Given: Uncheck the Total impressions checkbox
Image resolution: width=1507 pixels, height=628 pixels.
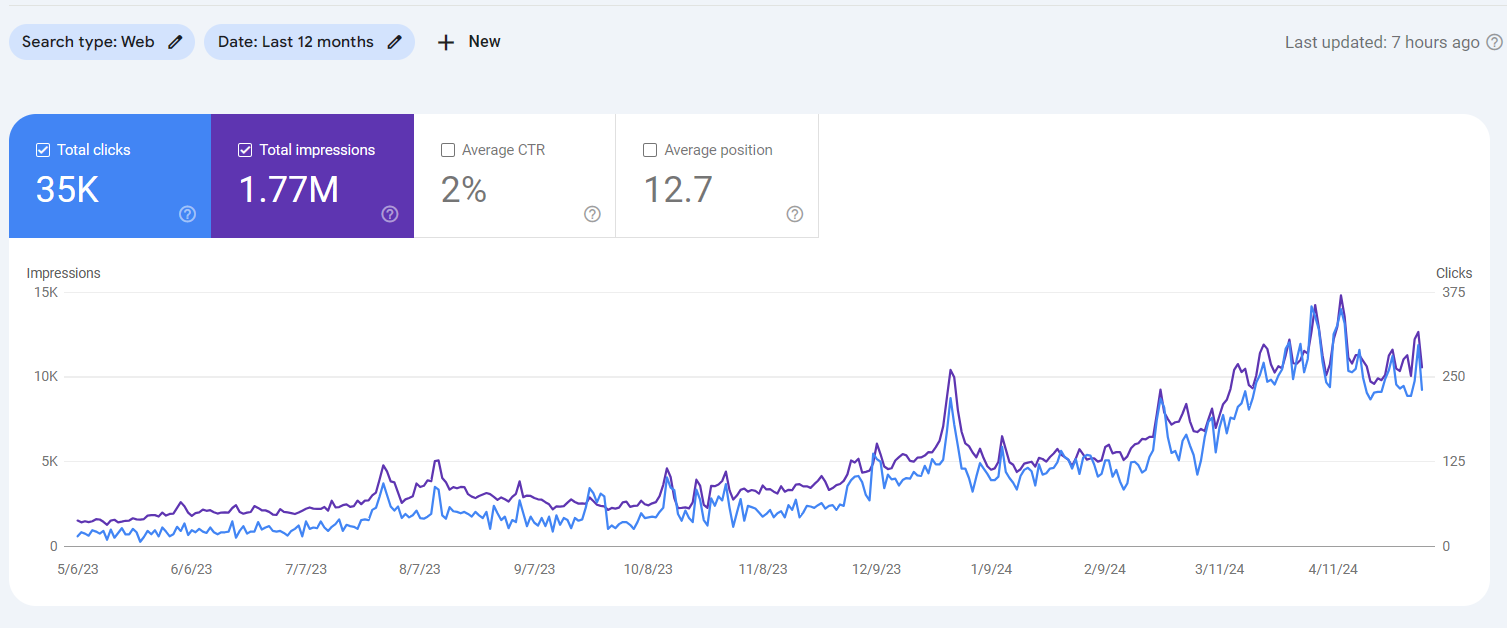Looking at the screenshot, I should [244, 149].
